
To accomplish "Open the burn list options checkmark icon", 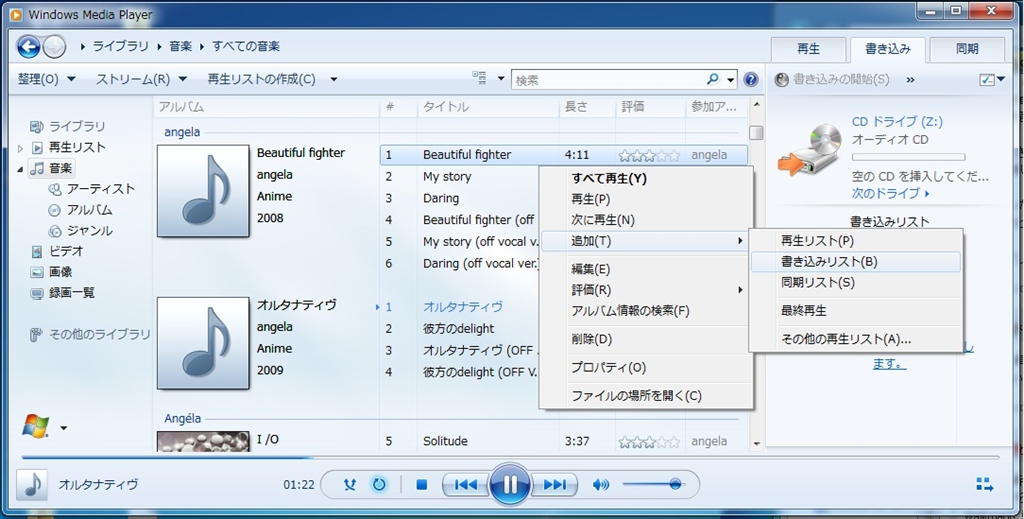I will click(x=987, y=80).
